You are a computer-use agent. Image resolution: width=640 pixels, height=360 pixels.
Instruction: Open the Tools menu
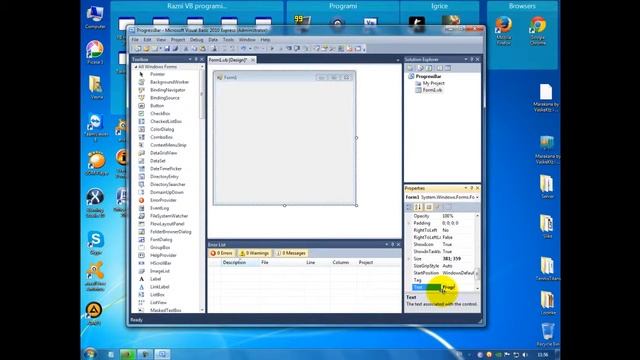(228, 40)
